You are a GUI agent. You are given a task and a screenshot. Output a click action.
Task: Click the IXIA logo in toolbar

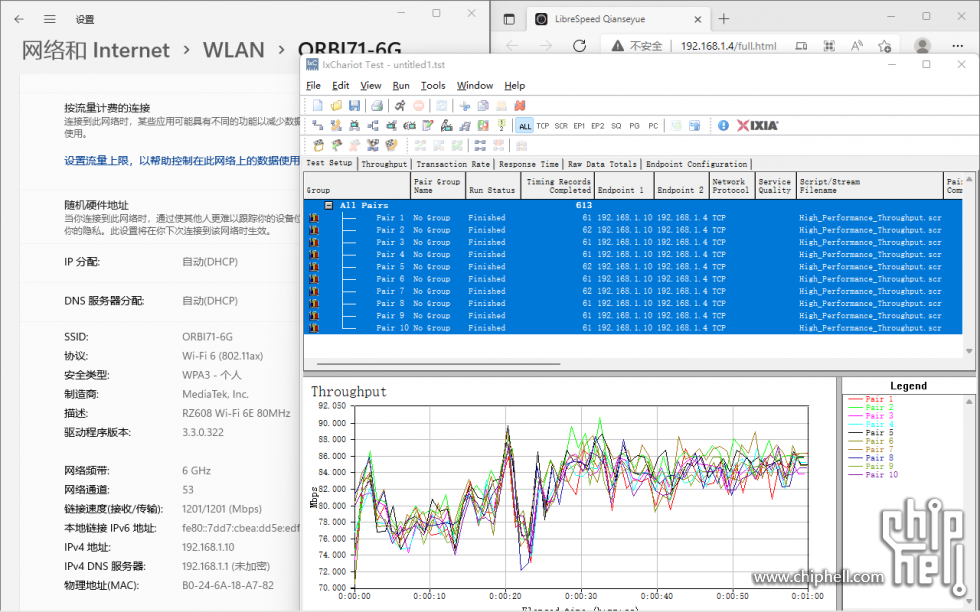point(758,126)
